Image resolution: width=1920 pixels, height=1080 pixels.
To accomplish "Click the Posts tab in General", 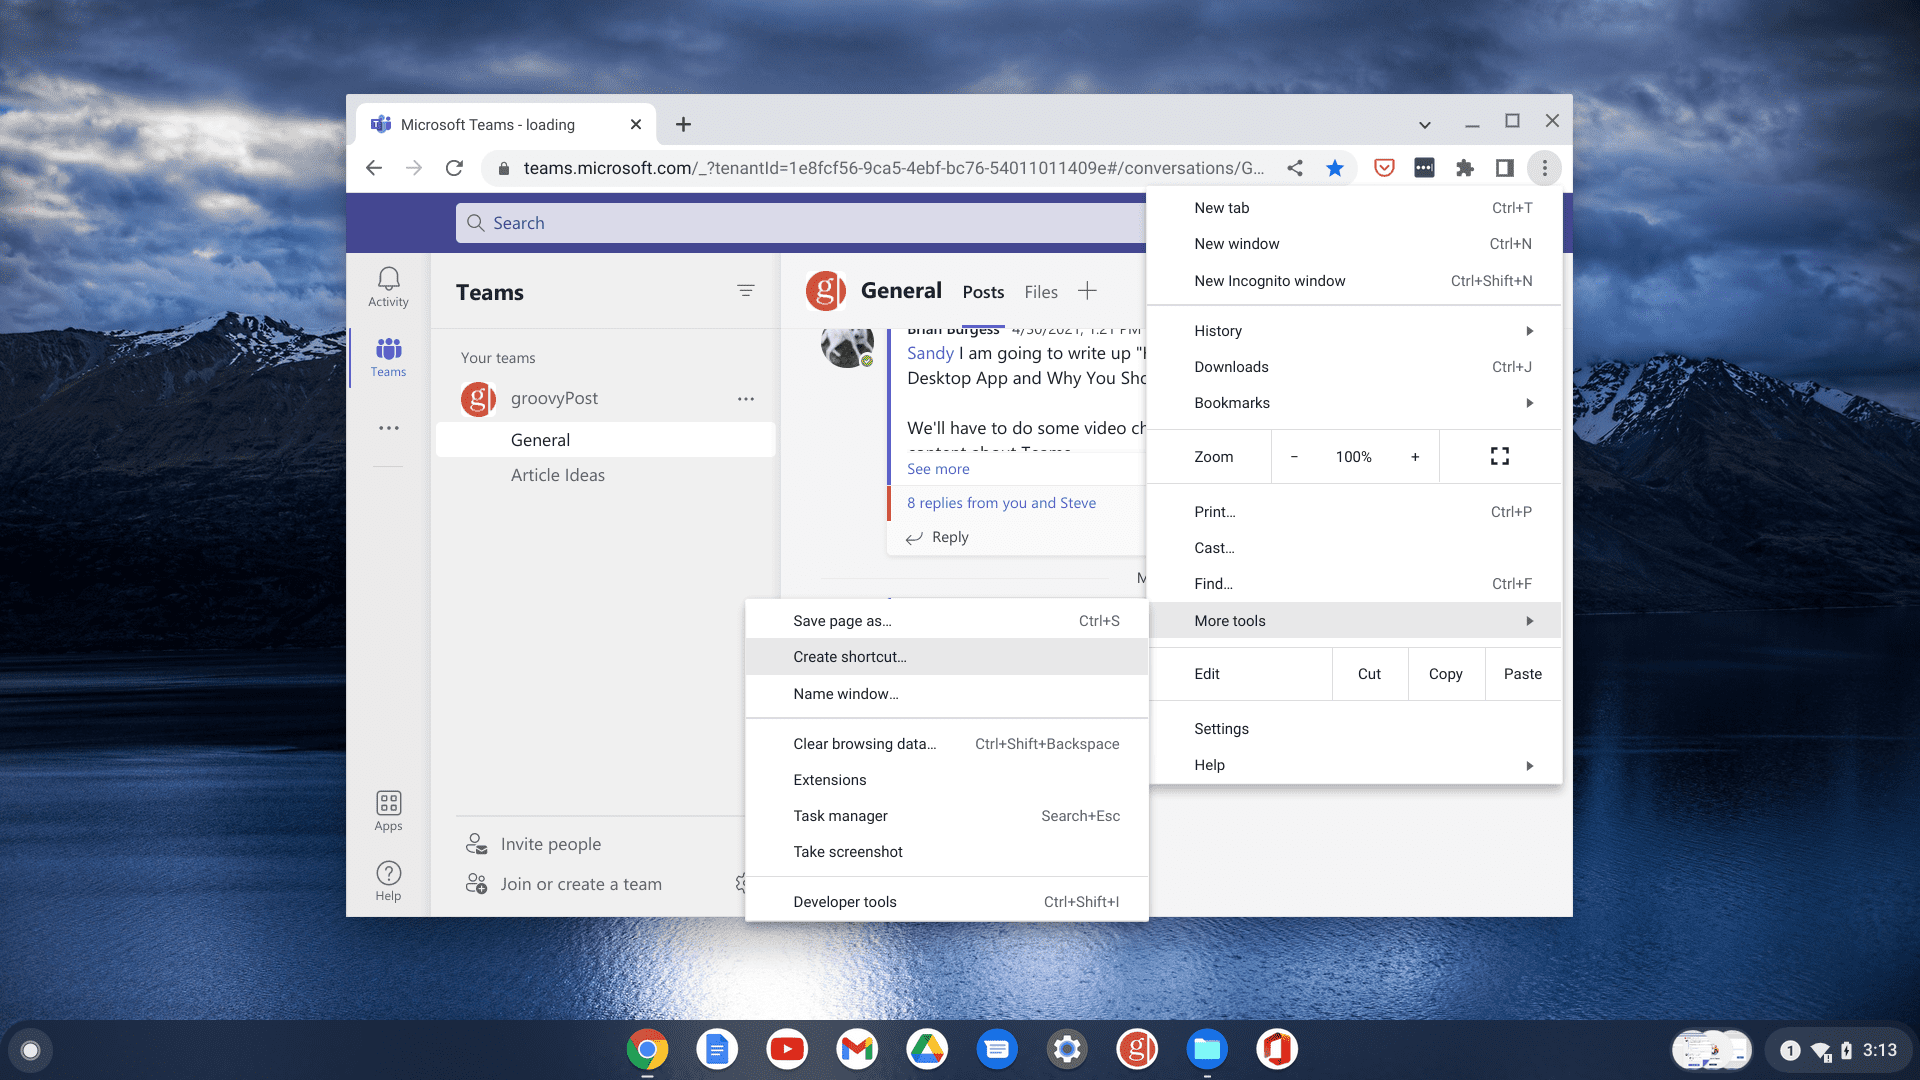I will tap(982, 291).
